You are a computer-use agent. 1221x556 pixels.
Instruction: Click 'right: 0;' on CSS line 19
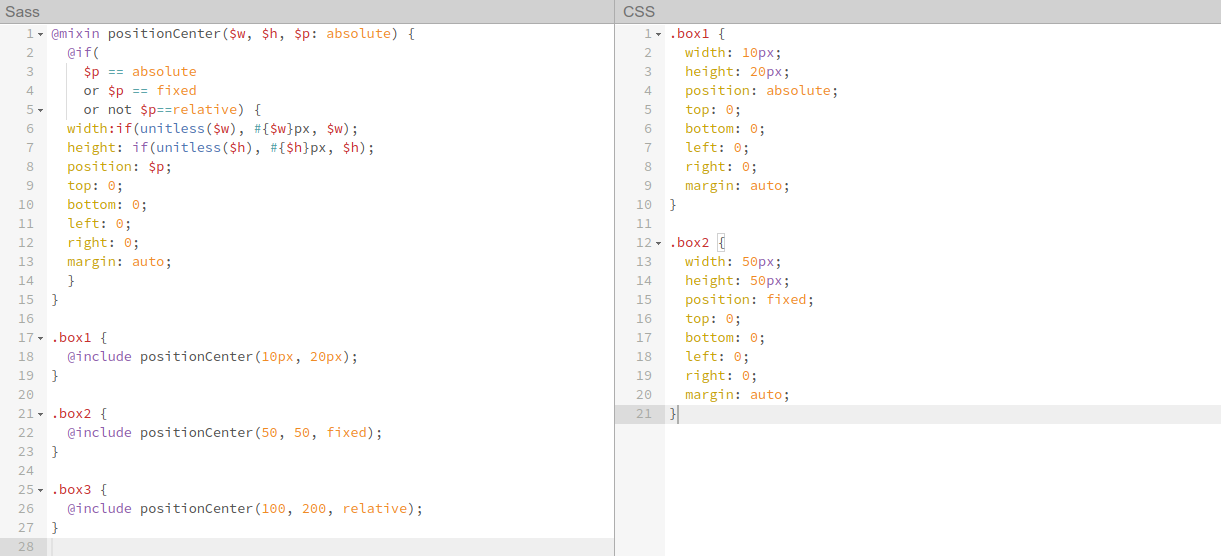pos(721,375)
